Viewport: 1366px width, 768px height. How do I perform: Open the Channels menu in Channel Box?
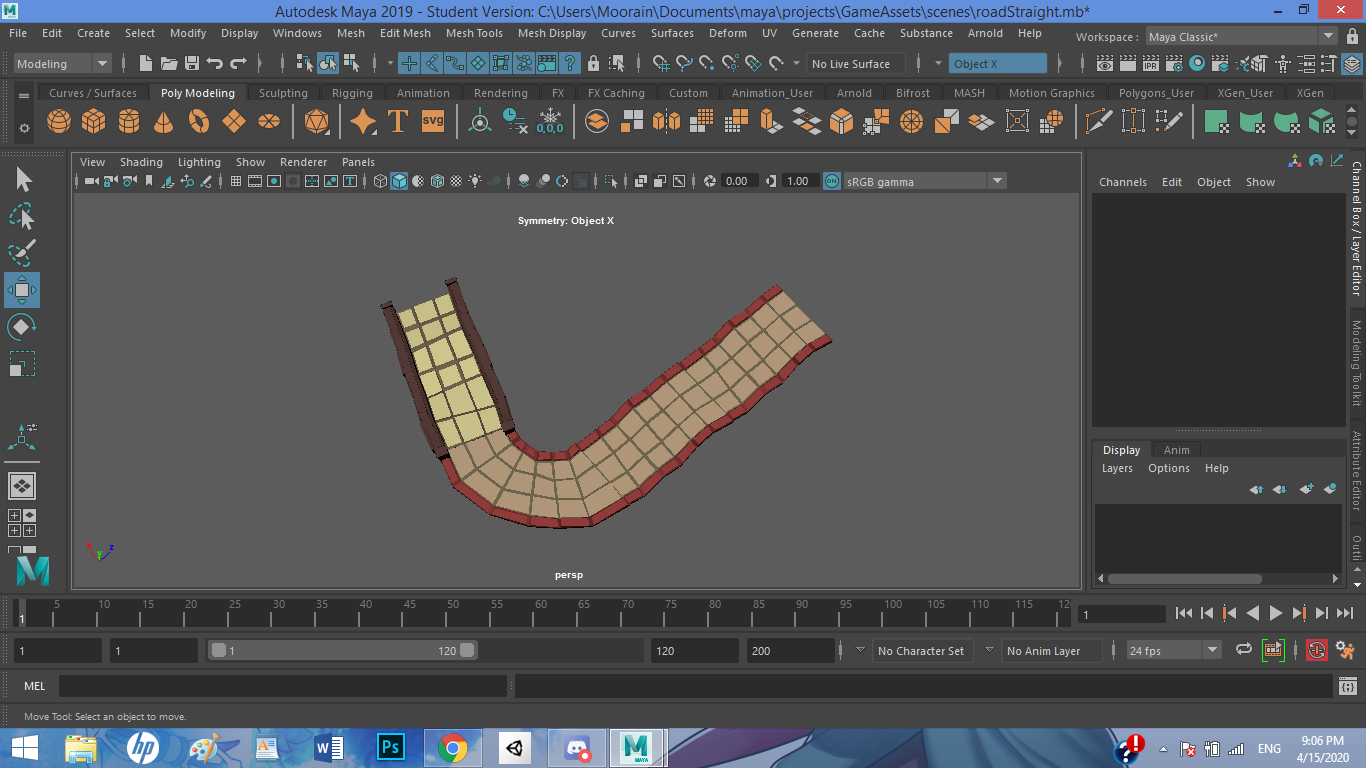tap(1123, 182)
